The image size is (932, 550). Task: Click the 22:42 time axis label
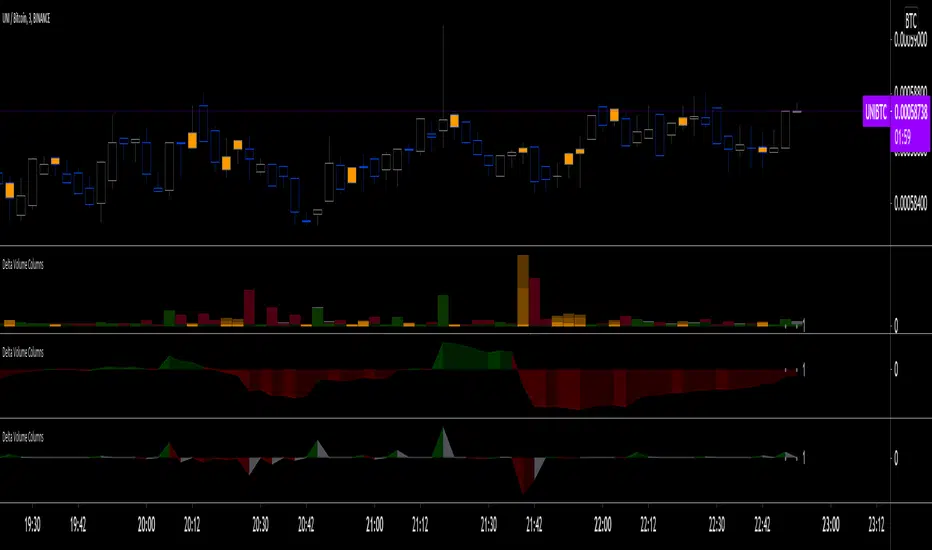tap(762, 524)
